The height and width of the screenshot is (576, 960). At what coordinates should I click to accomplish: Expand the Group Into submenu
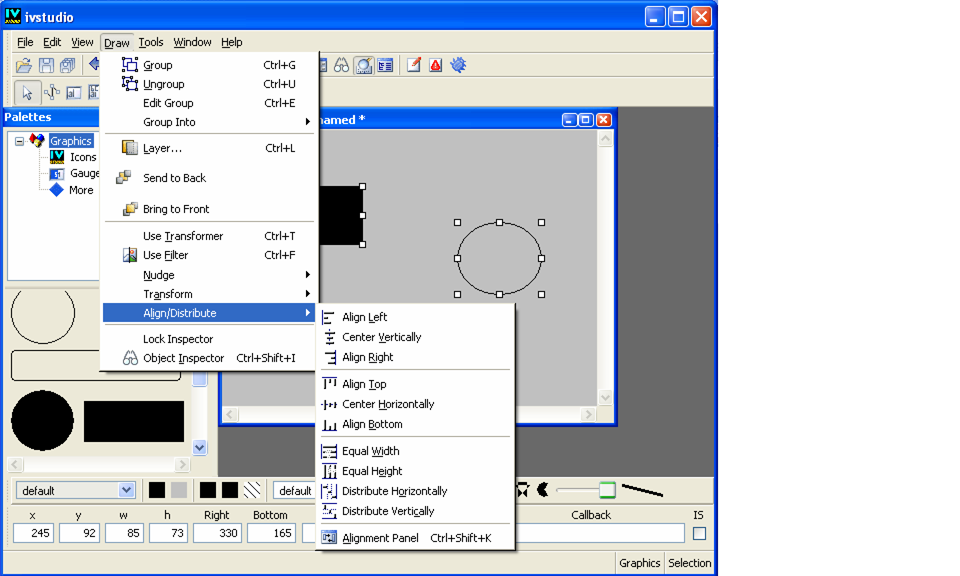pos(169,122)
